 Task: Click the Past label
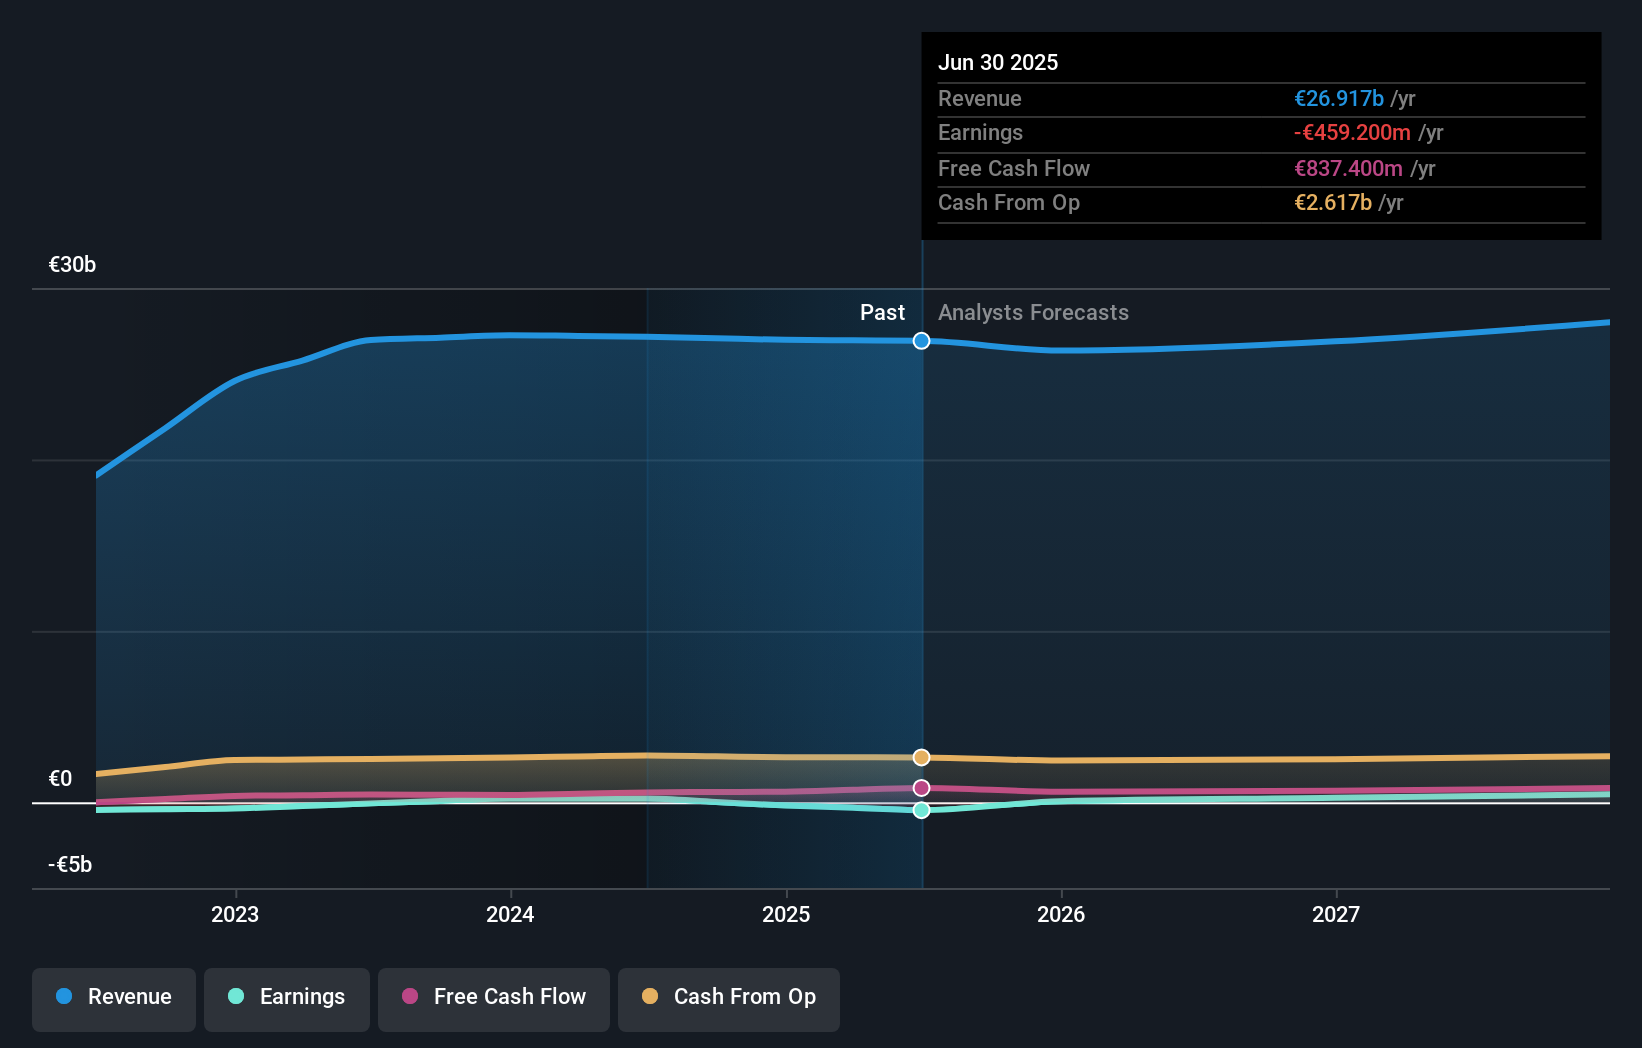coord(882,312)
